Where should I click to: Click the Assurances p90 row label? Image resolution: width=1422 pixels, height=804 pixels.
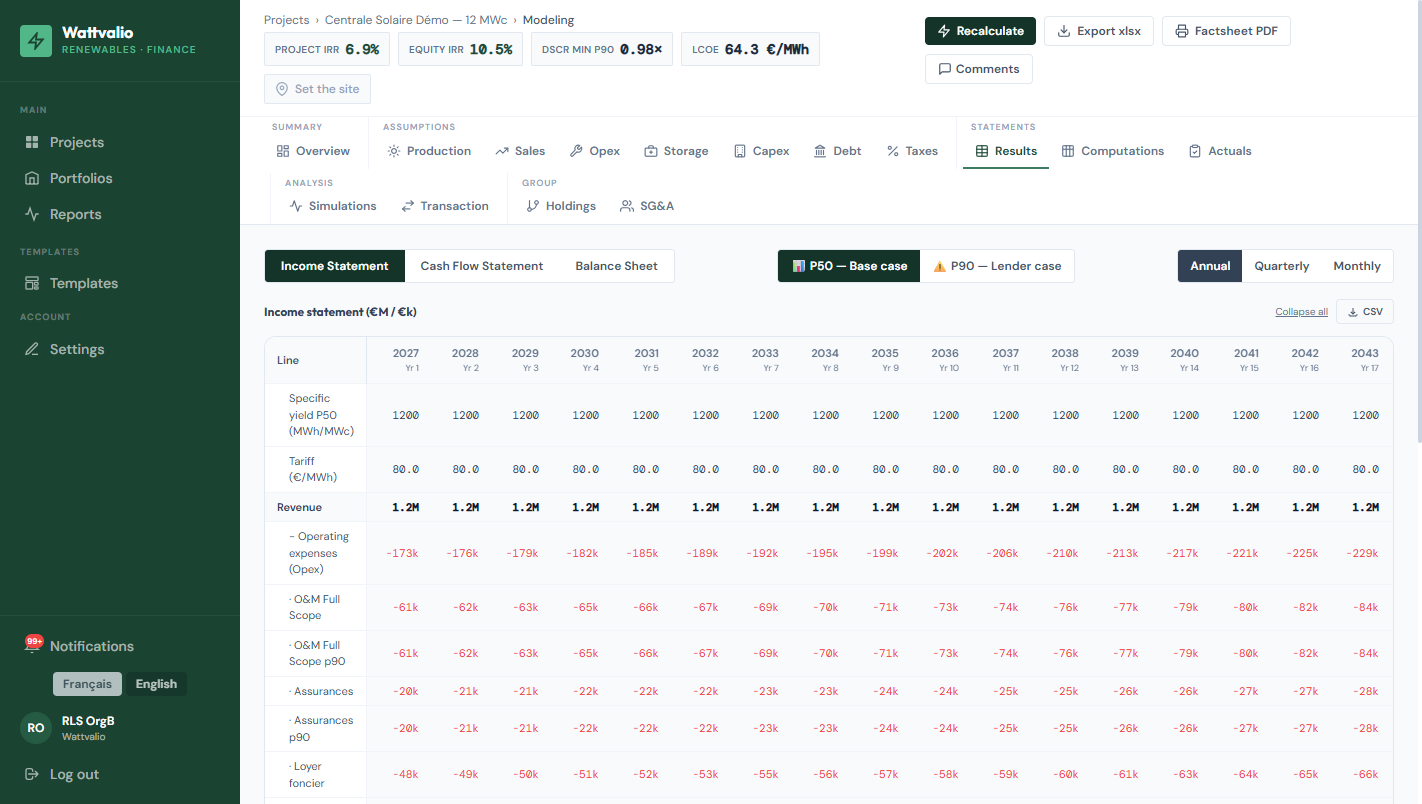coord(321,728)
